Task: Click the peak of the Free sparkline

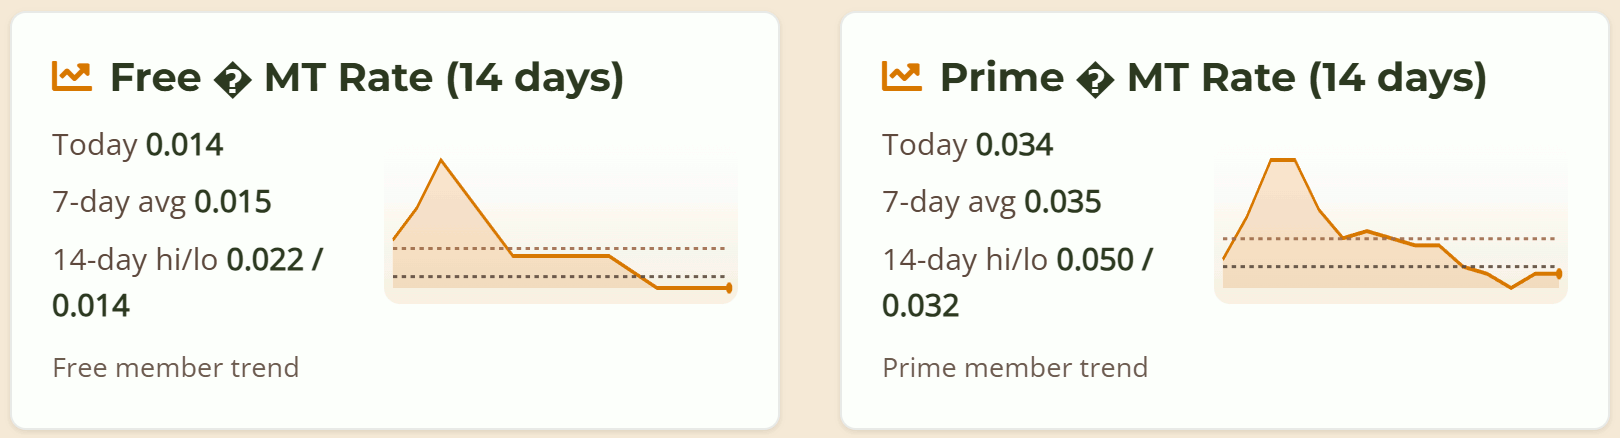Action: [441, 160]
